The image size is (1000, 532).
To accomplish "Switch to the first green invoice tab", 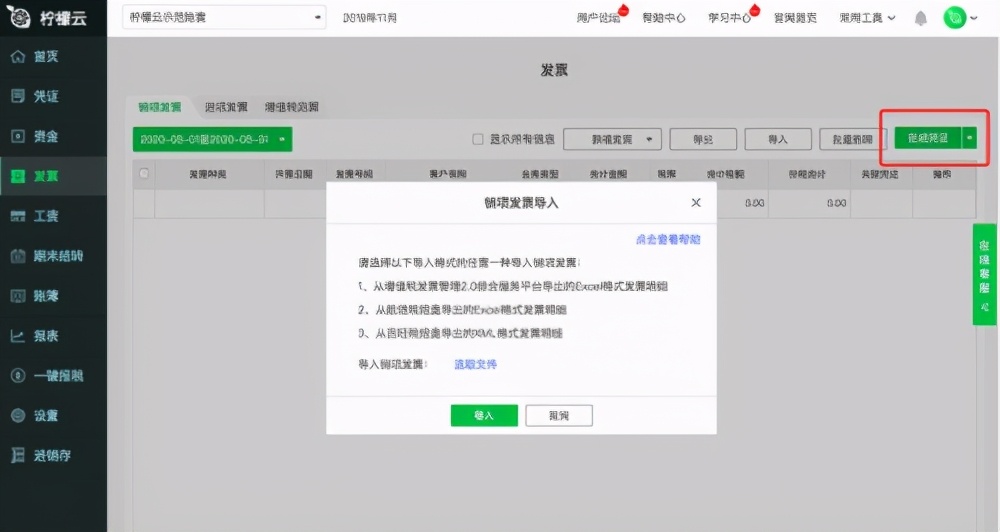I will click(x=160, y=107).
